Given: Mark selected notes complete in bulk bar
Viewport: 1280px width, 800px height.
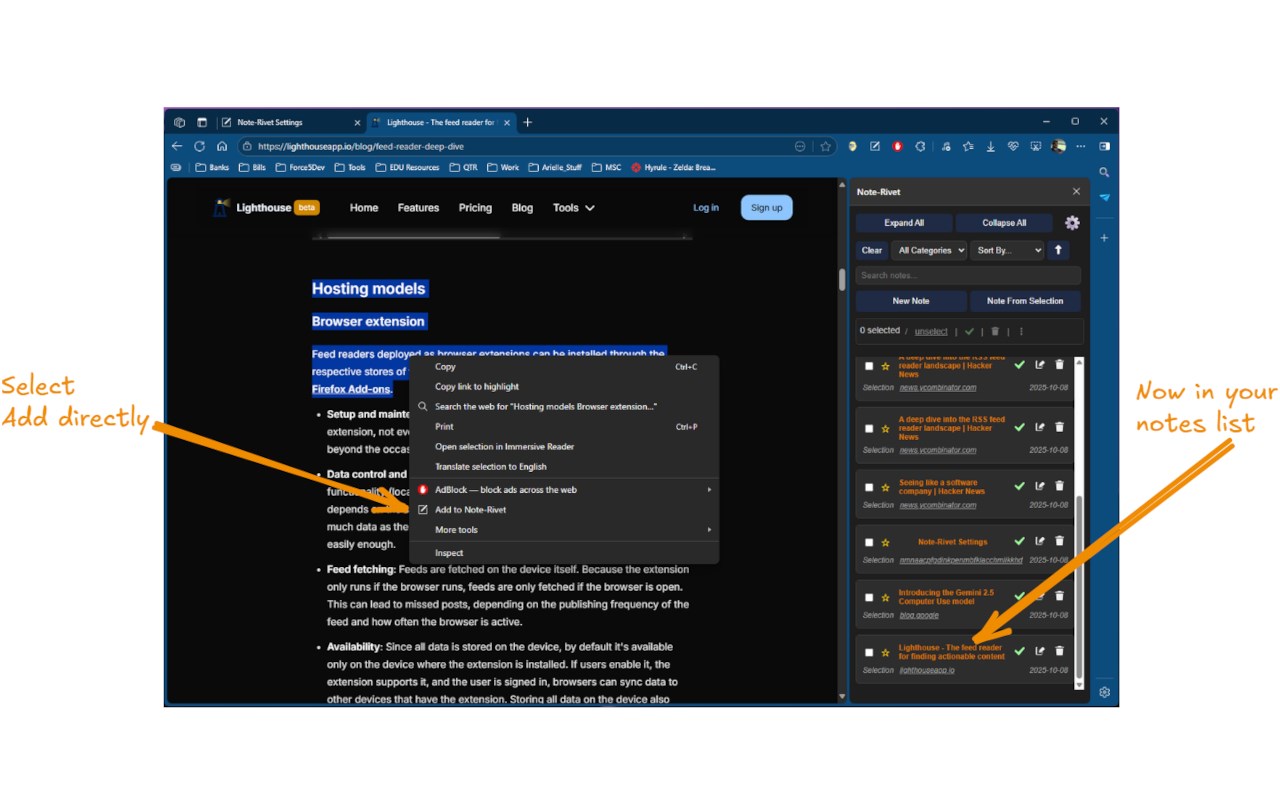Looking at the screenshot, I should 969,331.
